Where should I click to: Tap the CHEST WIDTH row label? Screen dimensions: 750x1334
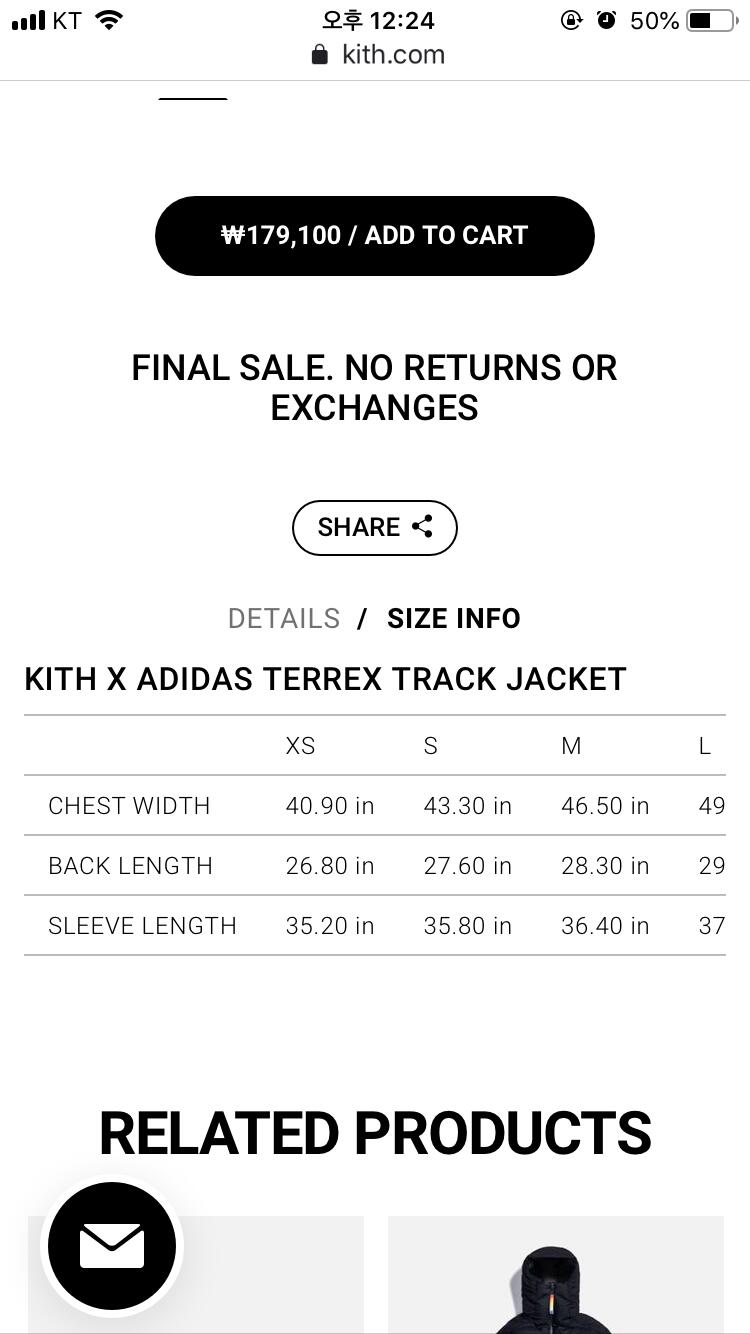129,806
